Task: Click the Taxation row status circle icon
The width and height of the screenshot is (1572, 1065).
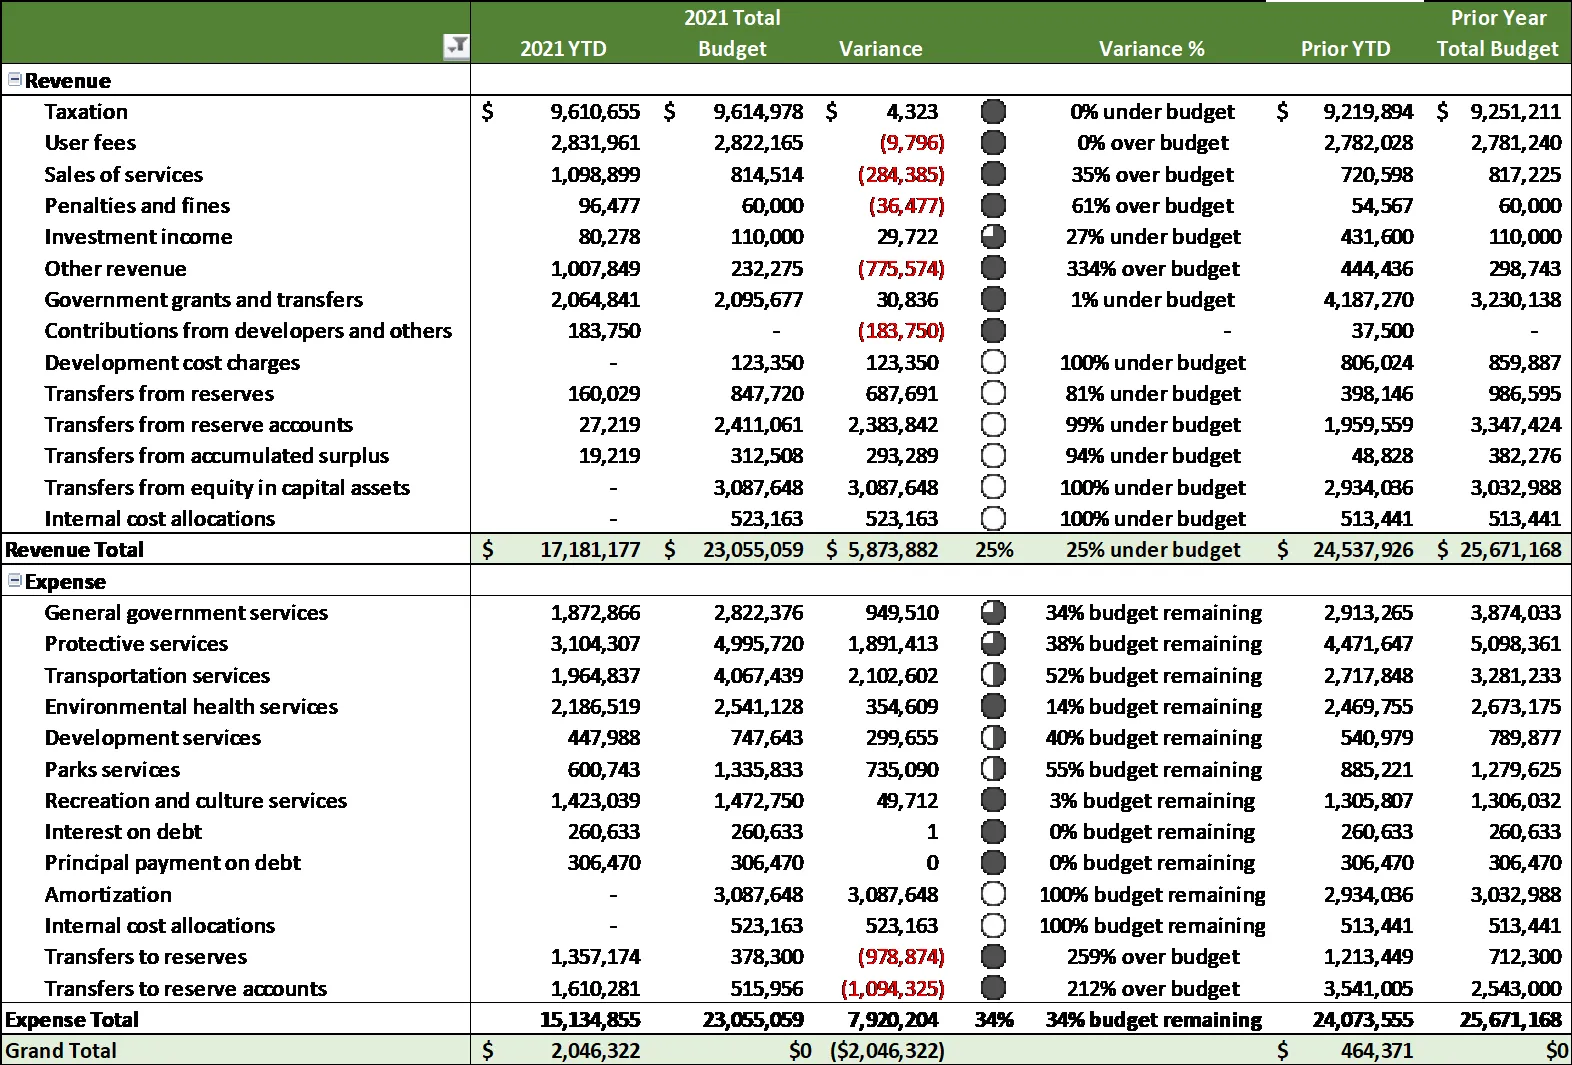Action: coord(993,111)
